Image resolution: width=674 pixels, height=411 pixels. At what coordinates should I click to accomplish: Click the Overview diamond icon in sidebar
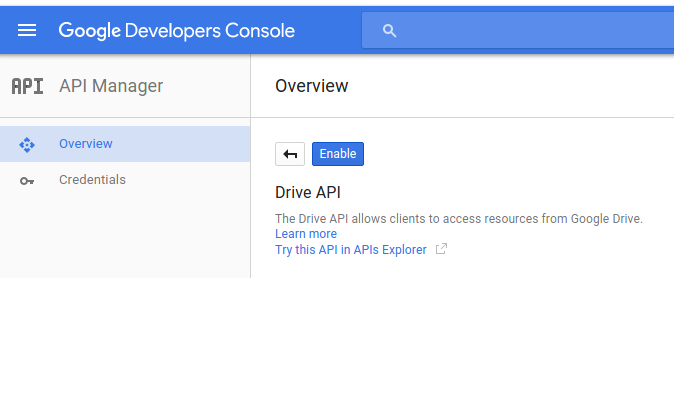tap(27, 144)
